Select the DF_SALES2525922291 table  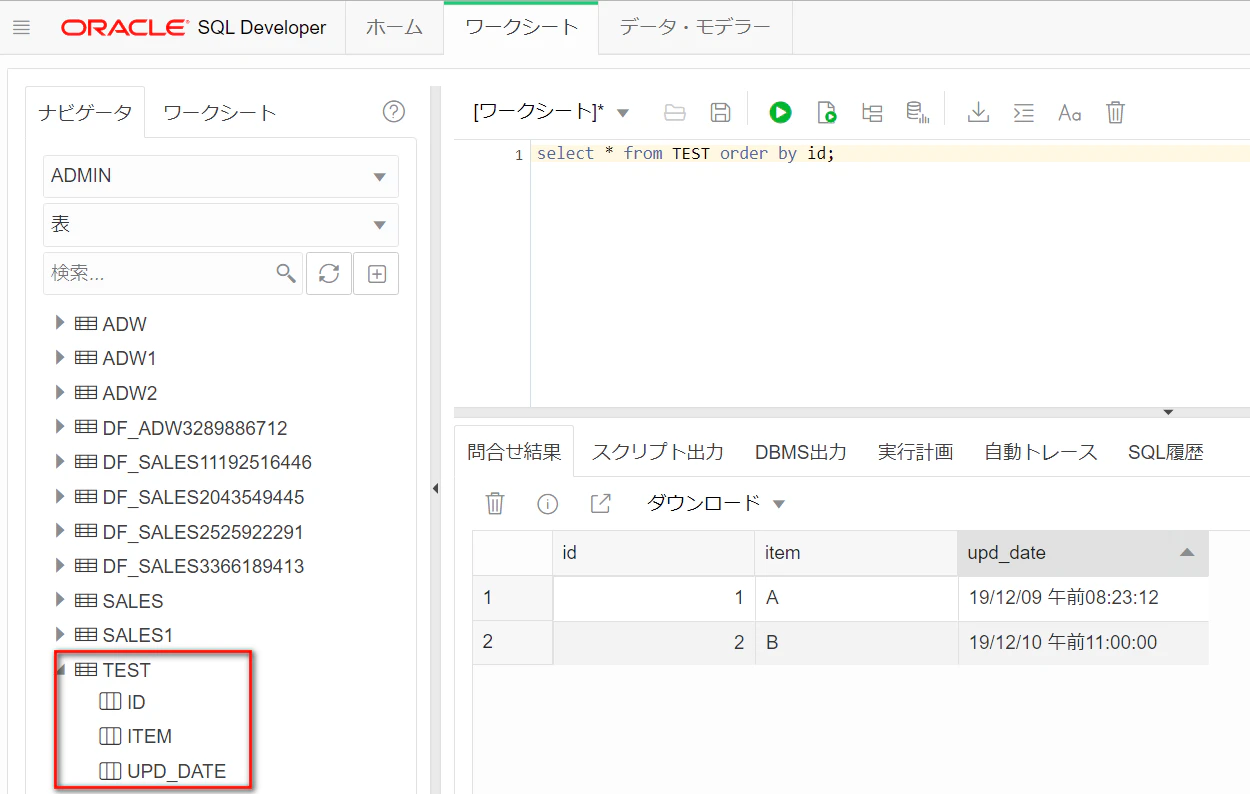pyautogui.click(x=203, y=532)
